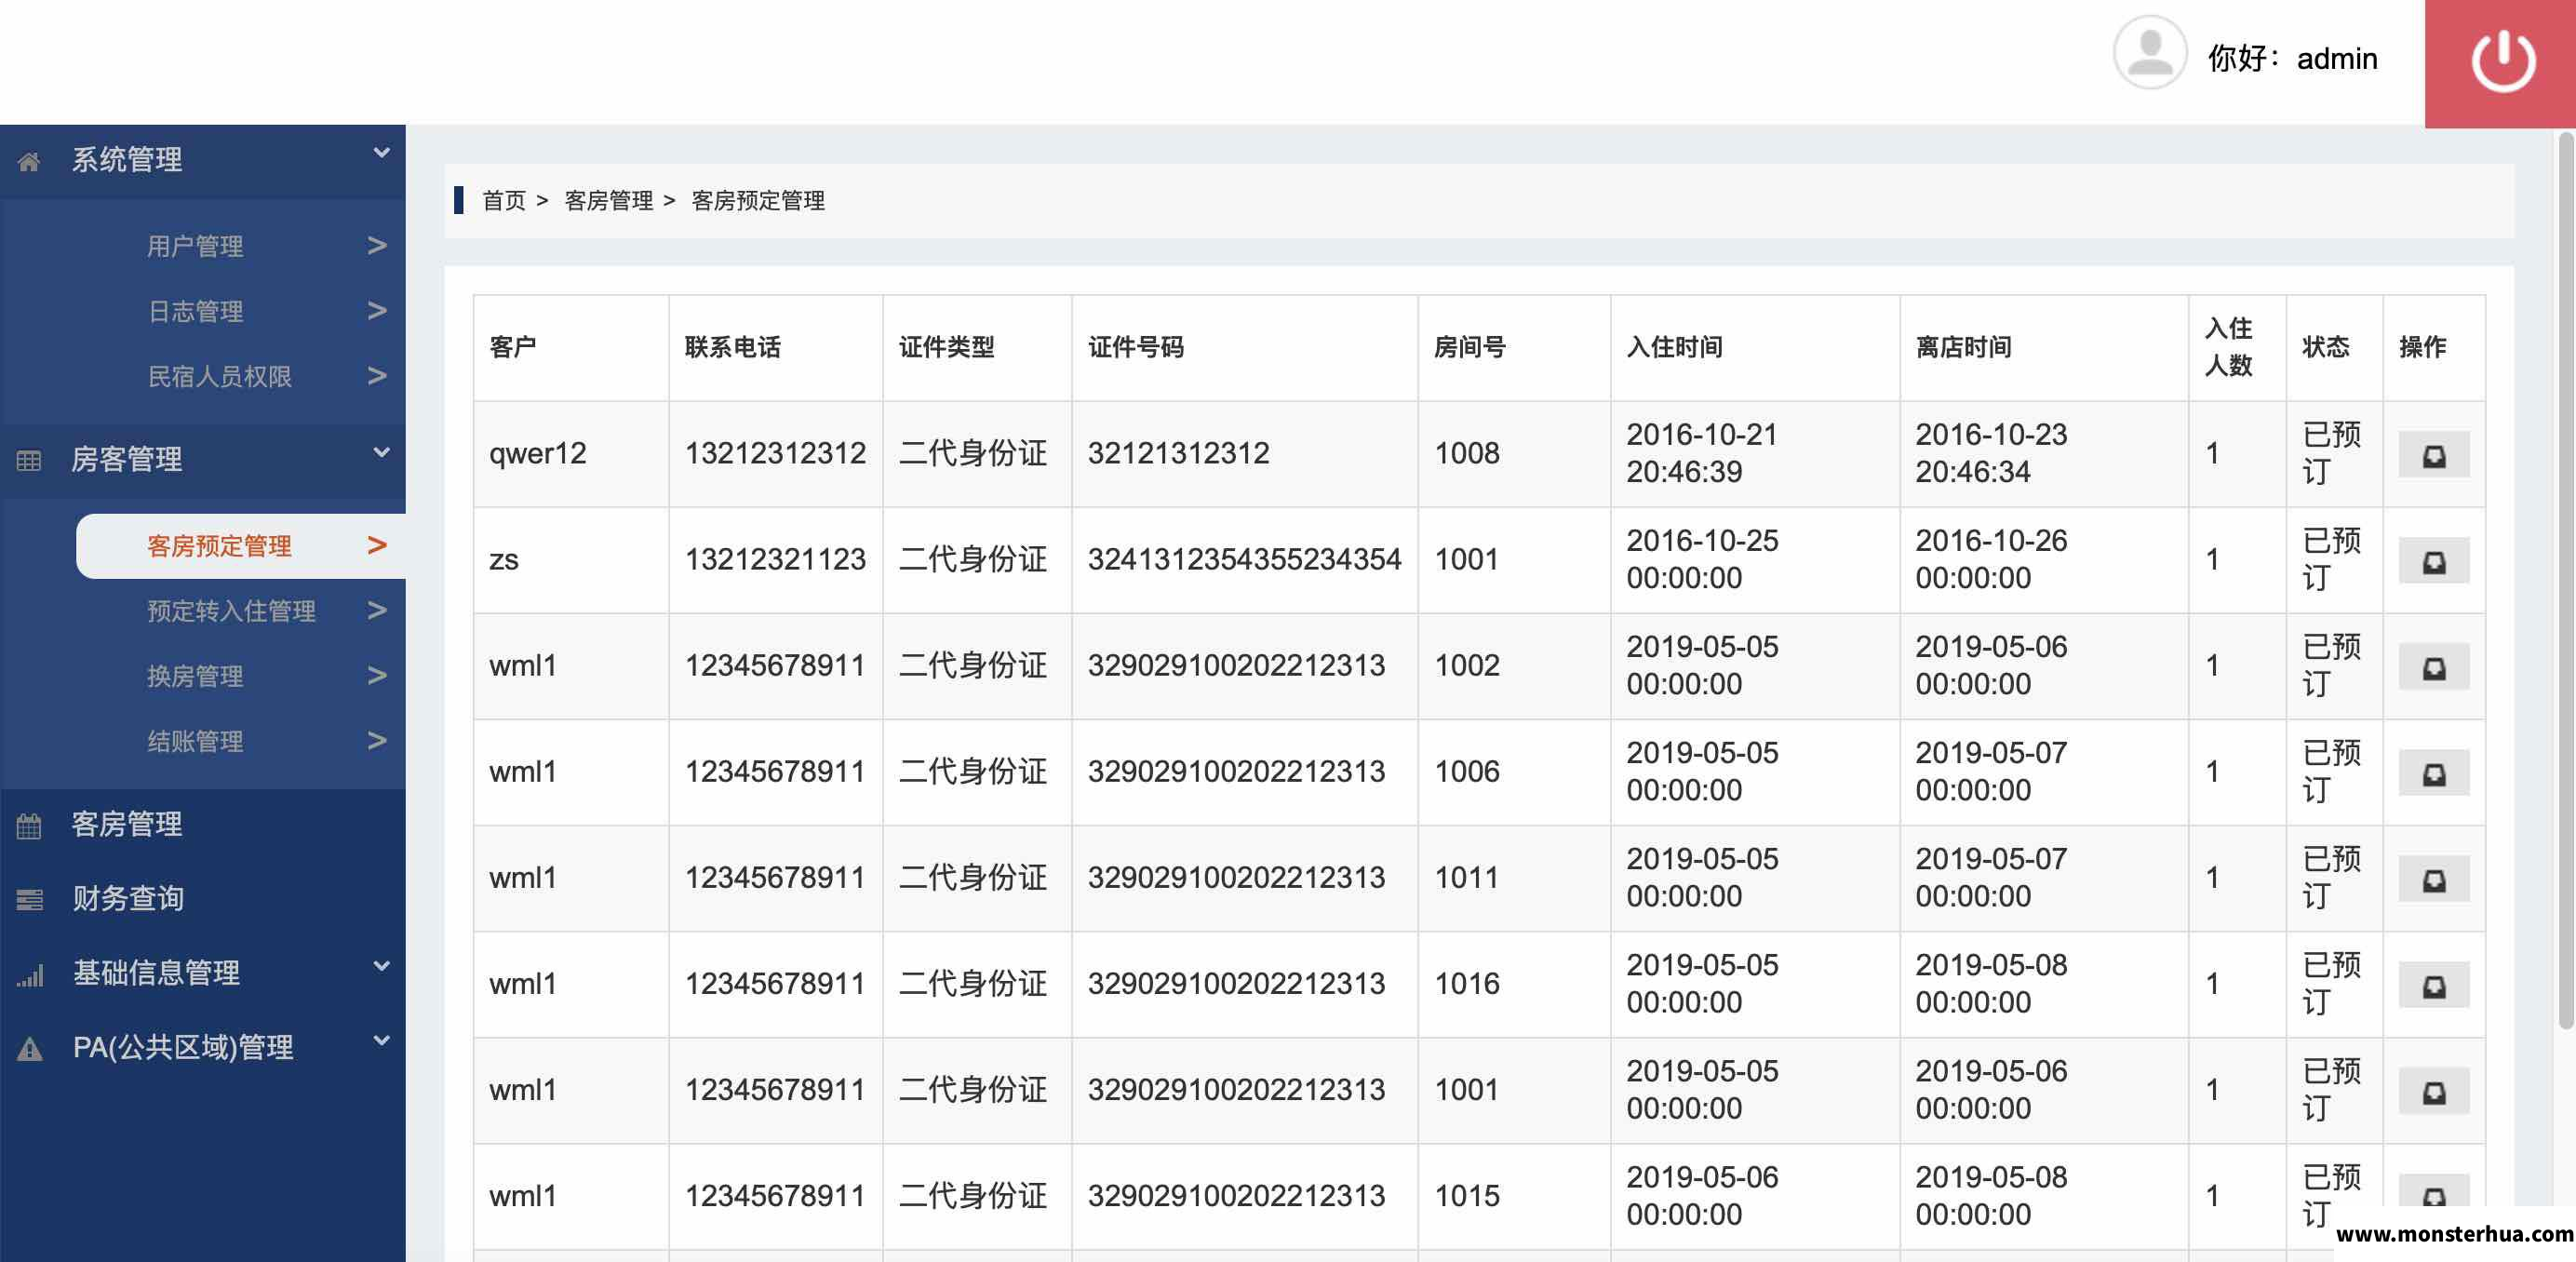Open 结账管理 menu item
2576x1262 pixels.
195,741
